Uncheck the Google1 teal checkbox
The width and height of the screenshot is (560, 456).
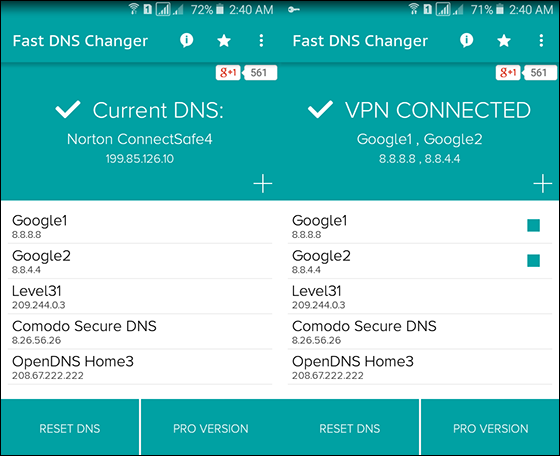pos(534,225)
